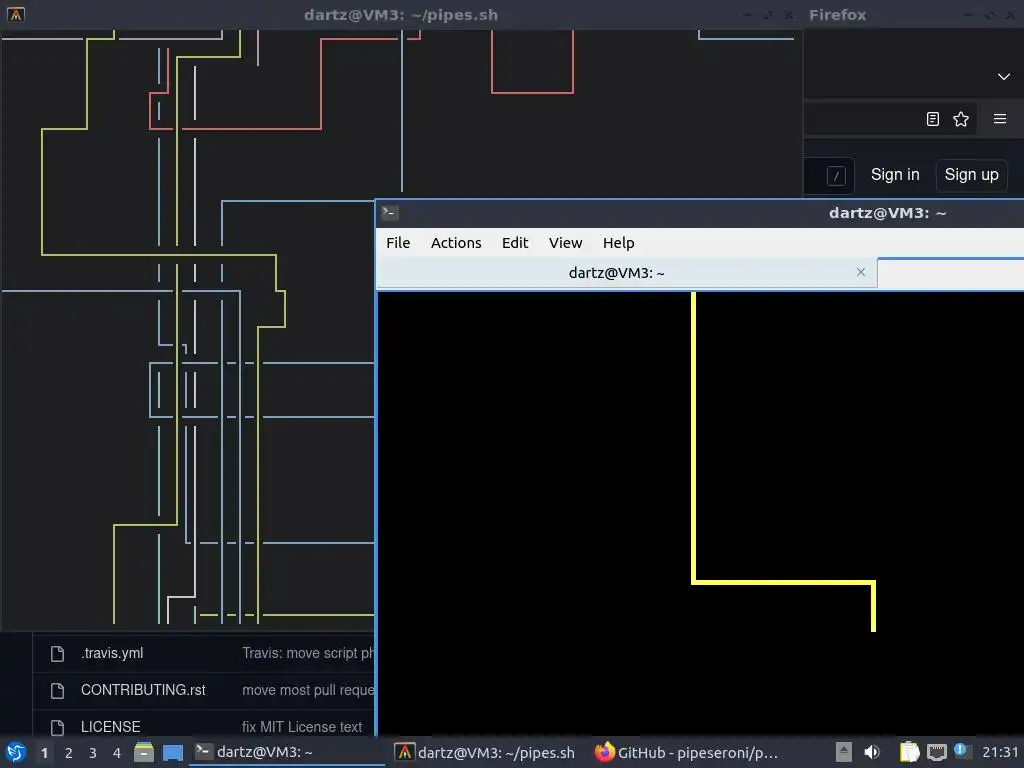Viewport: 1024px width, 768px height.
Task: Click the file icon beside LICENSE
Action: click(57, 727)
